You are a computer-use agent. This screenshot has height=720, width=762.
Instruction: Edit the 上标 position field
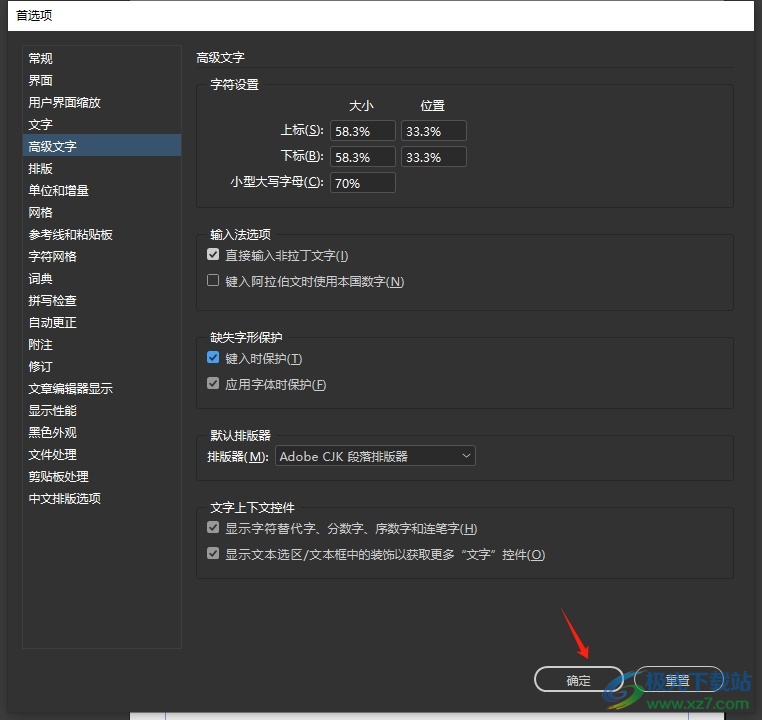(433, 131)
